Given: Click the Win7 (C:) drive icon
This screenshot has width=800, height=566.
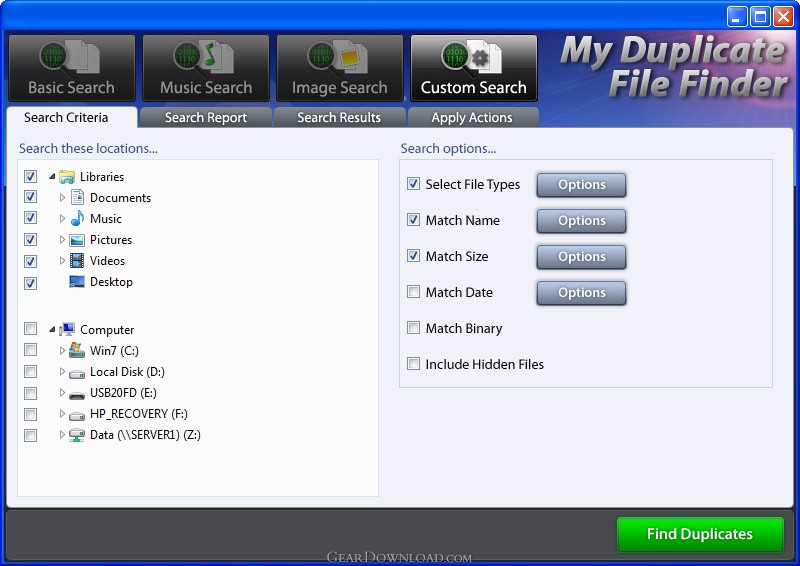Looking at the screenshot, I should 77,351.
